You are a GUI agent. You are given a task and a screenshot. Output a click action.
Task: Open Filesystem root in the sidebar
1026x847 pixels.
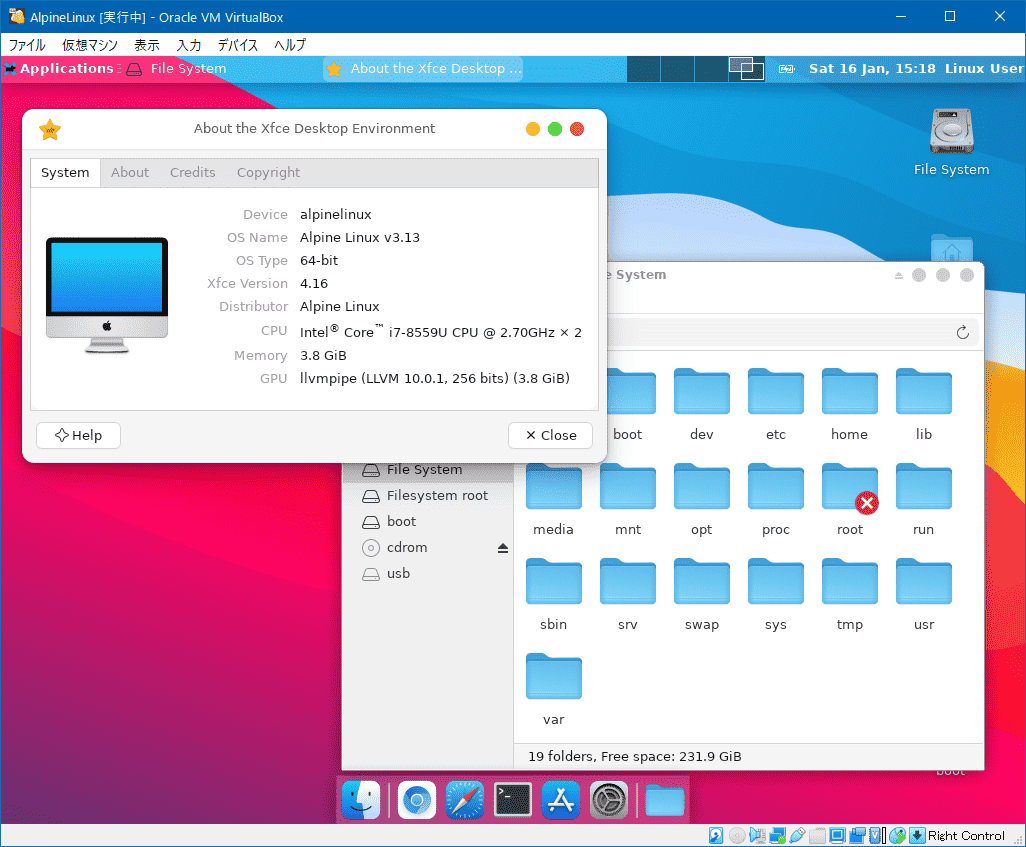(428, 496)
